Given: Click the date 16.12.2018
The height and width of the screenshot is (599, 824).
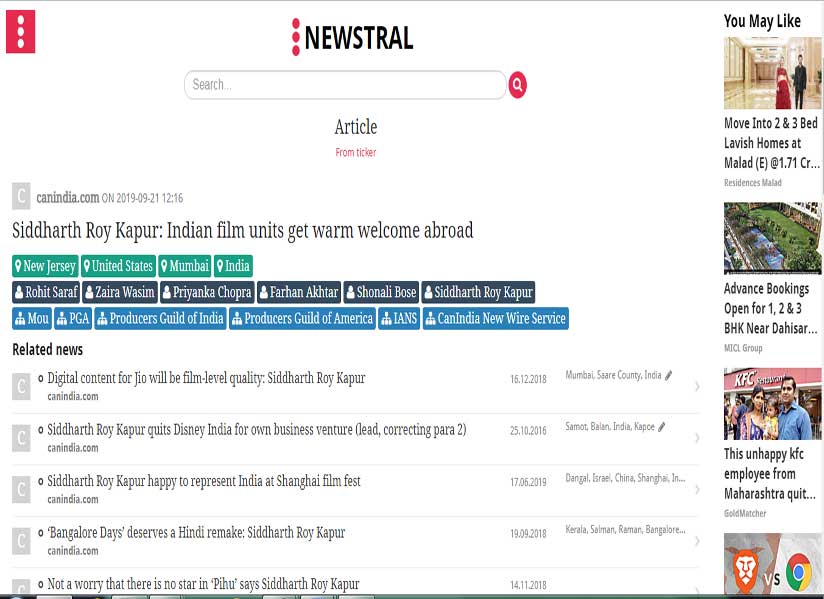Looking at the screenshot, I should (528, 379).
